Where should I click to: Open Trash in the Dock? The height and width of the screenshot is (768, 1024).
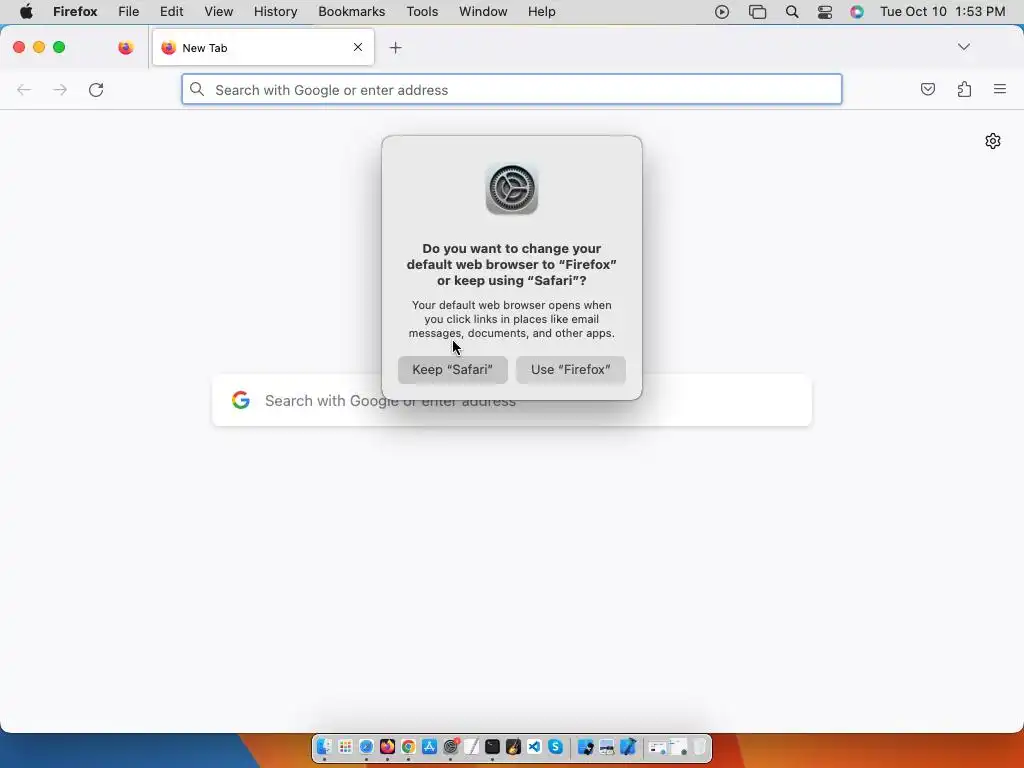(x=699, y=746)
